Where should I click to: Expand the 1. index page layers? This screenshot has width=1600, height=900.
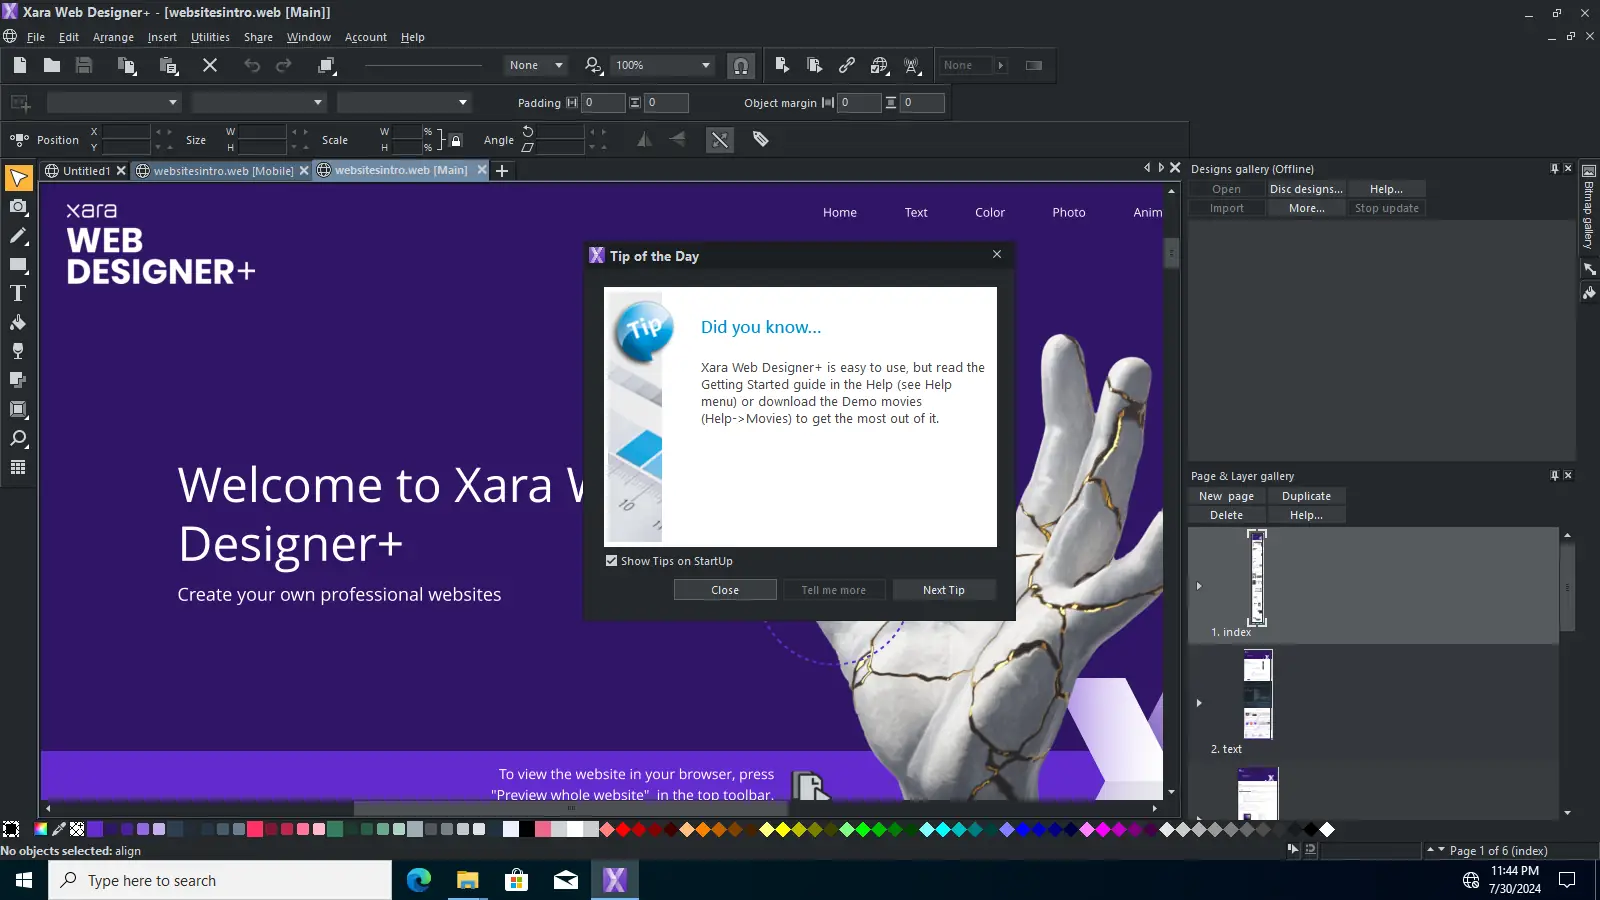coord(1199,586)
